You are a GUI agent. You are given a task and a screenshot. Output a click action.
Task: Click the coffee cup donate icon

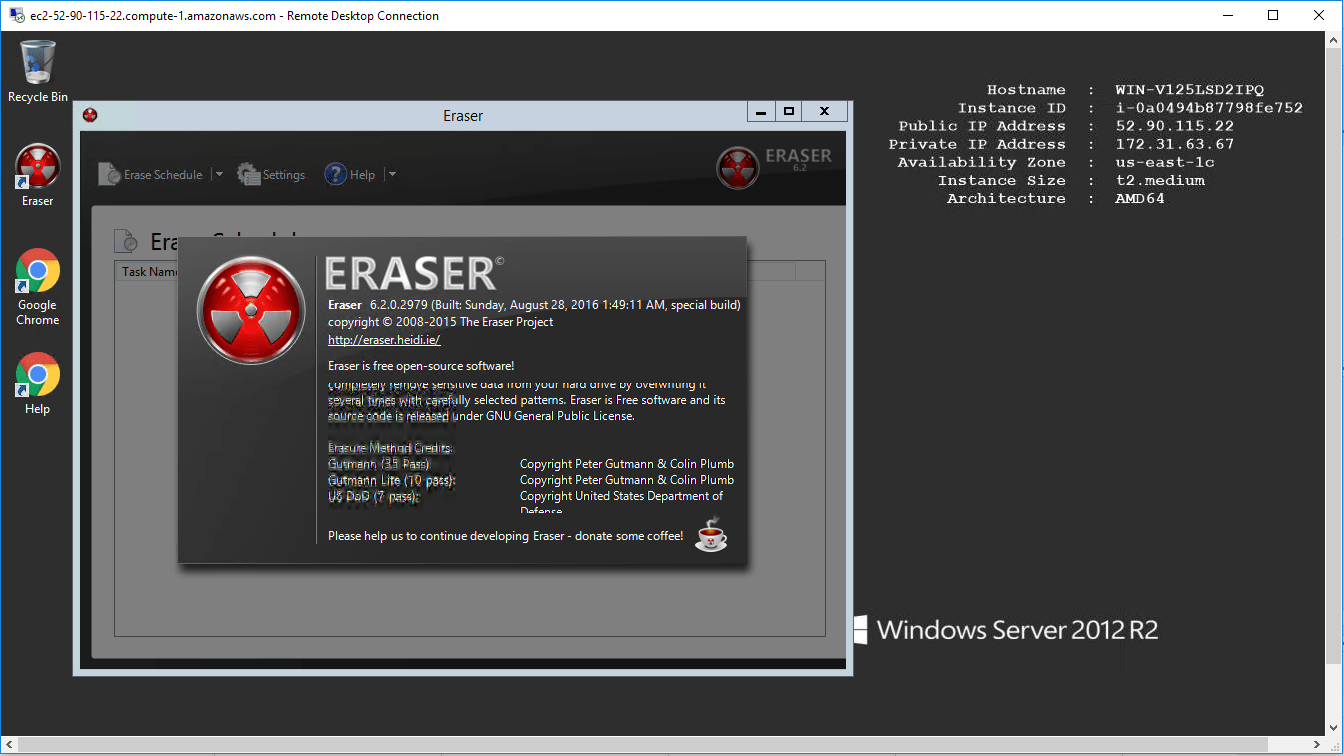pos(711,535)
